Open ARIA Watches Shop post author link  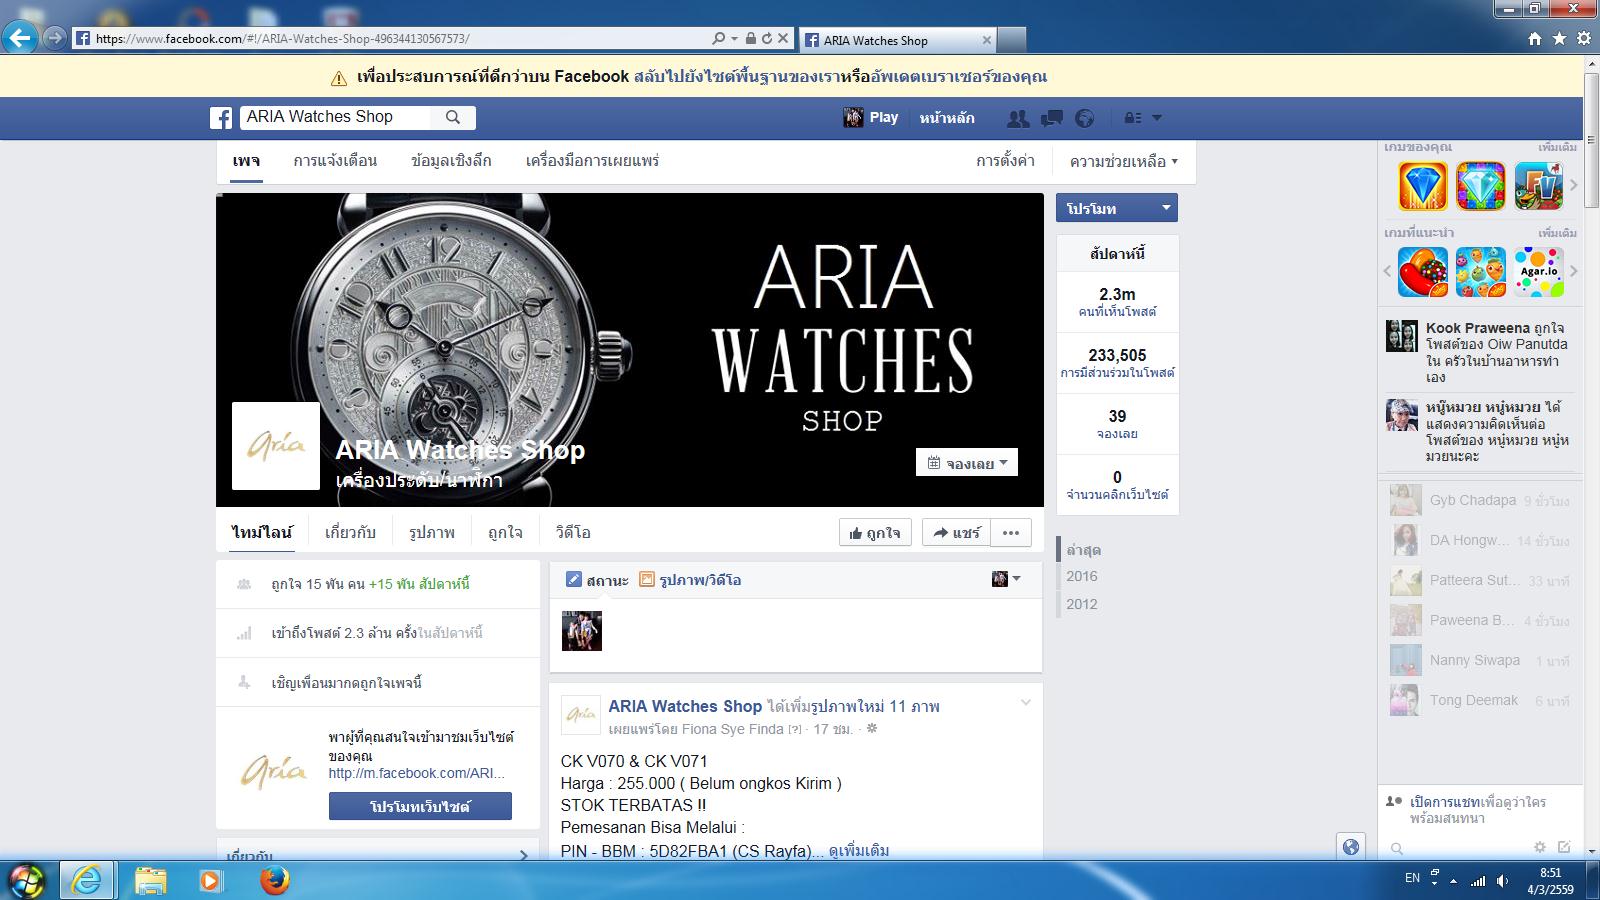pyautogui.click(x=685, y=706)
